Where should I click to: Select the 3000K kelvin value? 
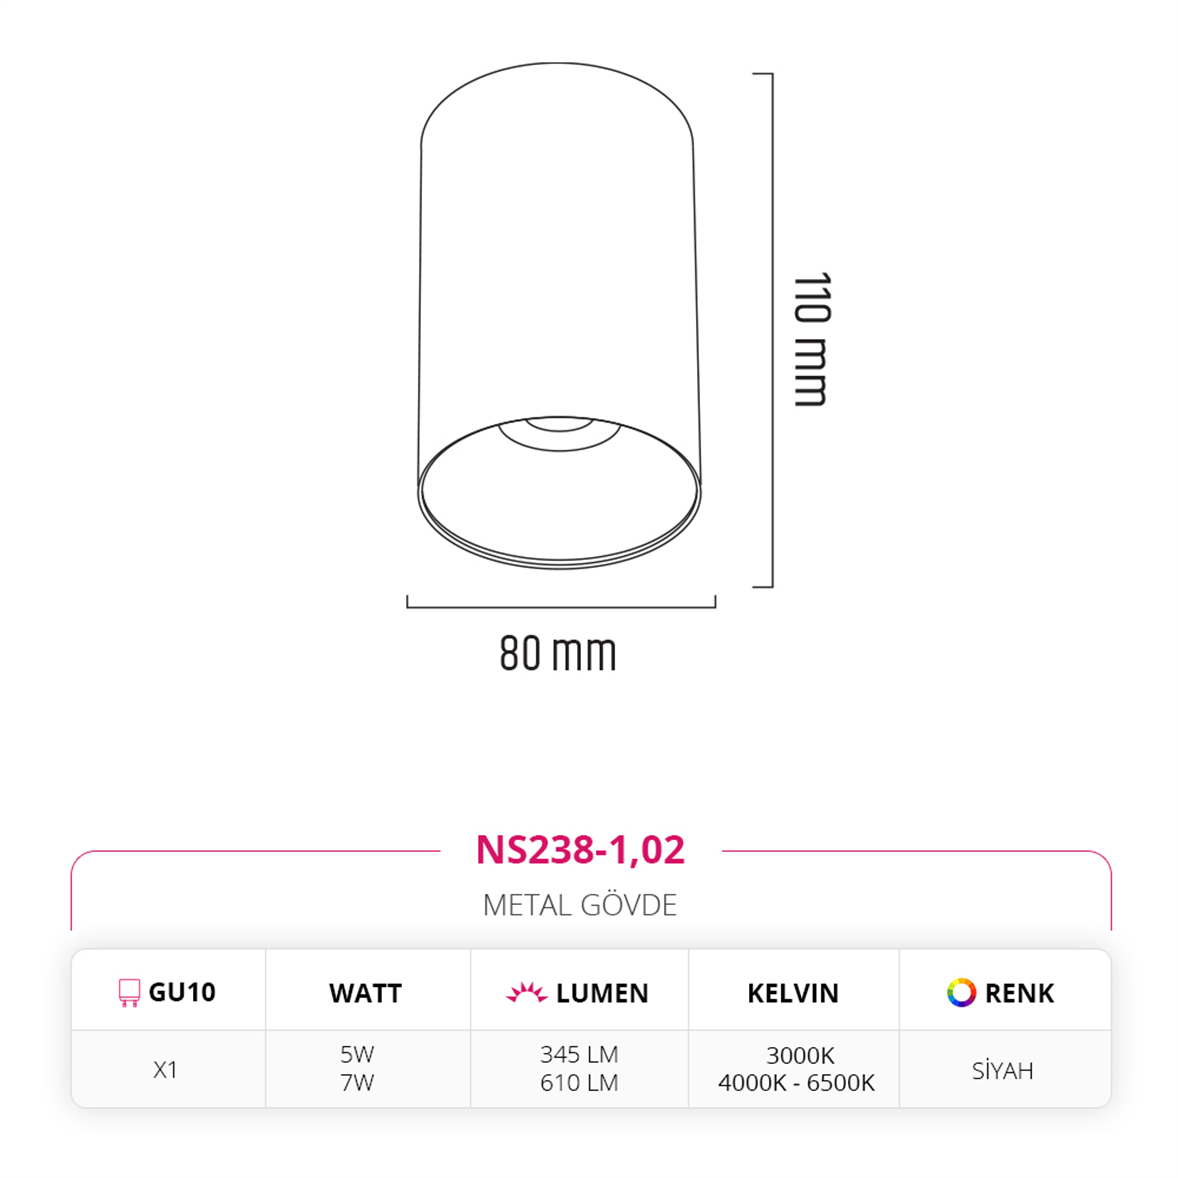(x=800, y=1056)
